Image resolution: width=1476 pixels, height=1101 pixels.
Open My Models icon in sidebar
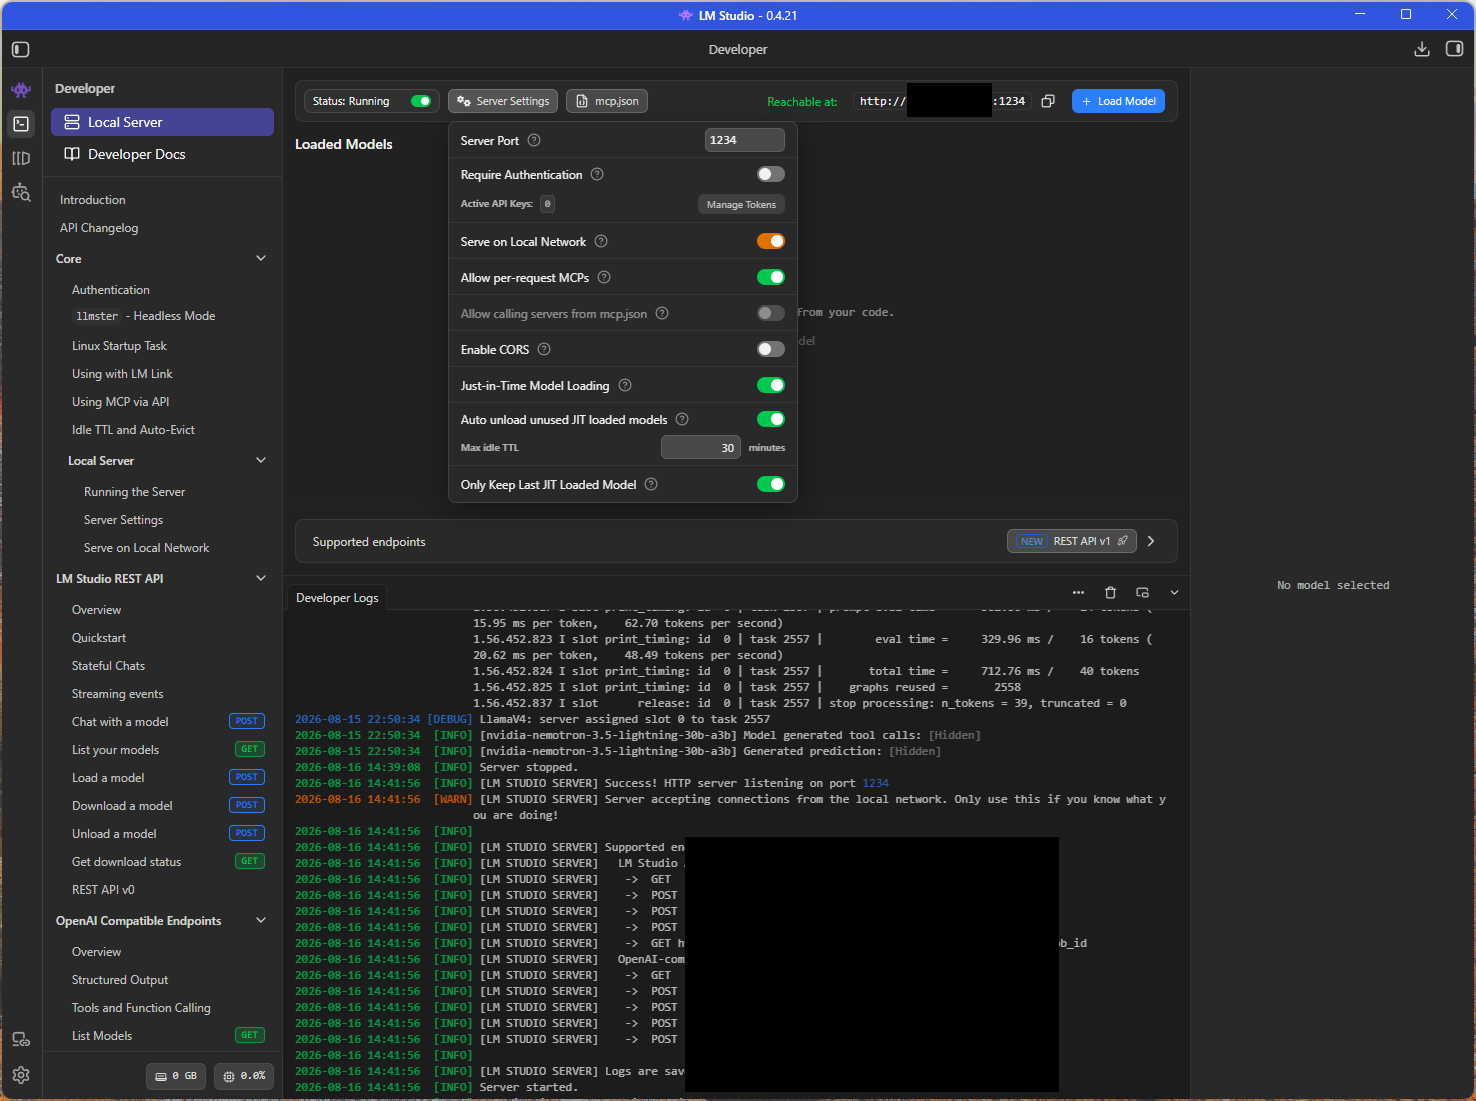pyautogui.click(x=21, y=158)
